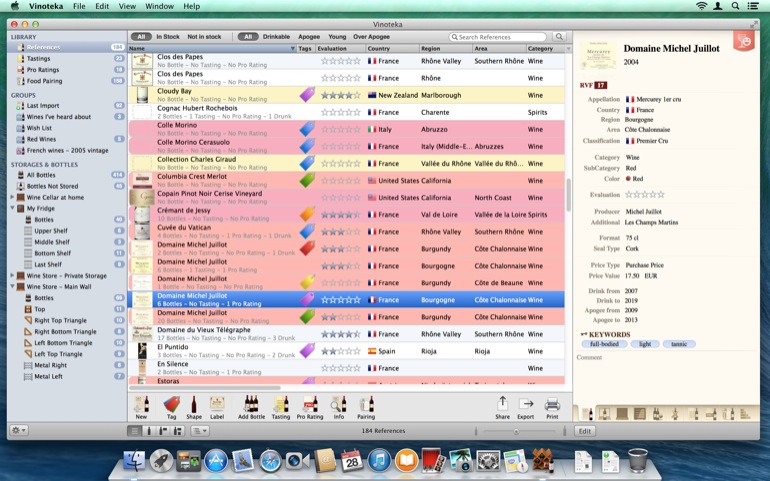This screenshot has height=481, width=770.
Task: Open the Window menu
Action: [x=159, y=6]
